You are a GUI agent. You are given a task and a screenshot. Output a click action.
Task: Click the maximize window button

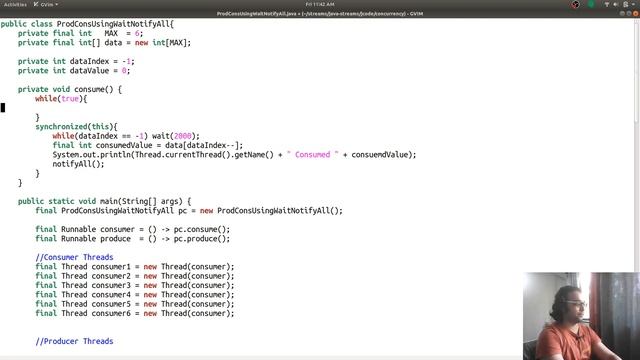pos(629,13)
